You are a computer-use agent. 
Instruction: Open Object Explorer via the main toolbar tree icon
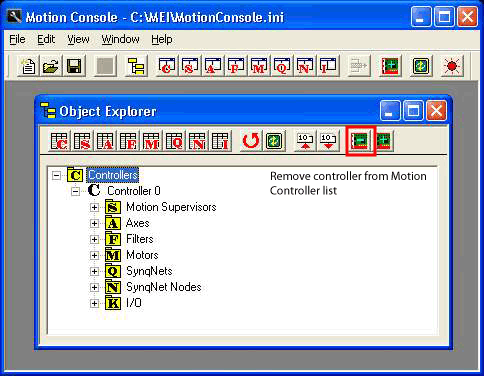coord(136,66)
